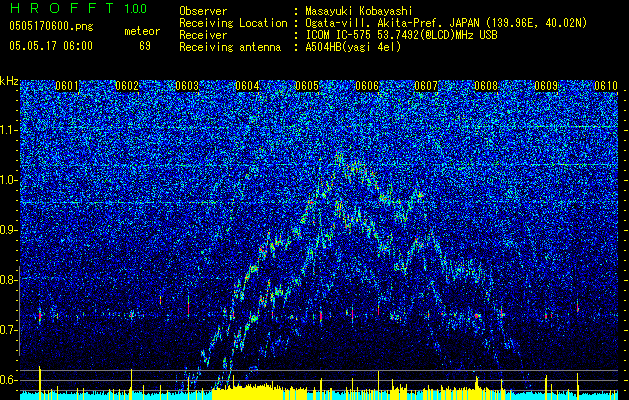Click the 0606 time marker
The width and height of the screenshot is (629, 400).
[x=367, y=86]
